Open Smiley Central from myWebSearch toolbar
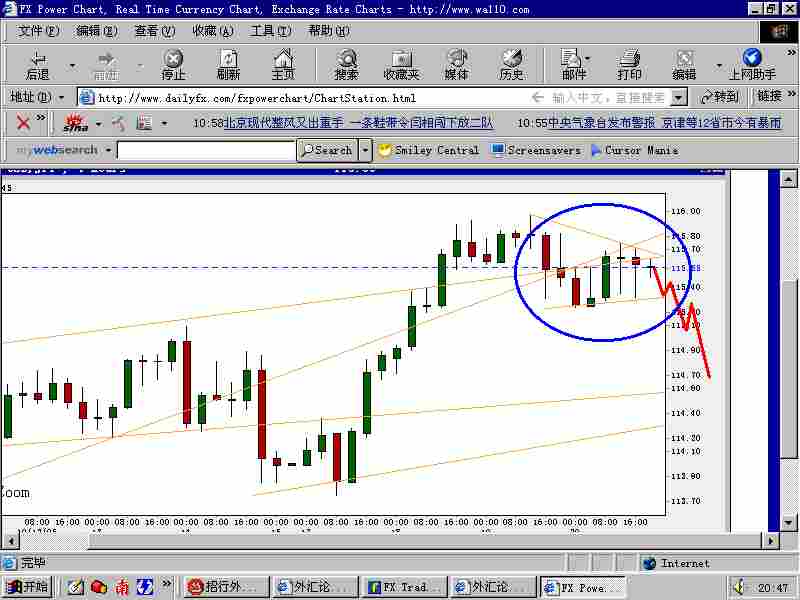This screenshot has height=600, width=800. [429, 150]
